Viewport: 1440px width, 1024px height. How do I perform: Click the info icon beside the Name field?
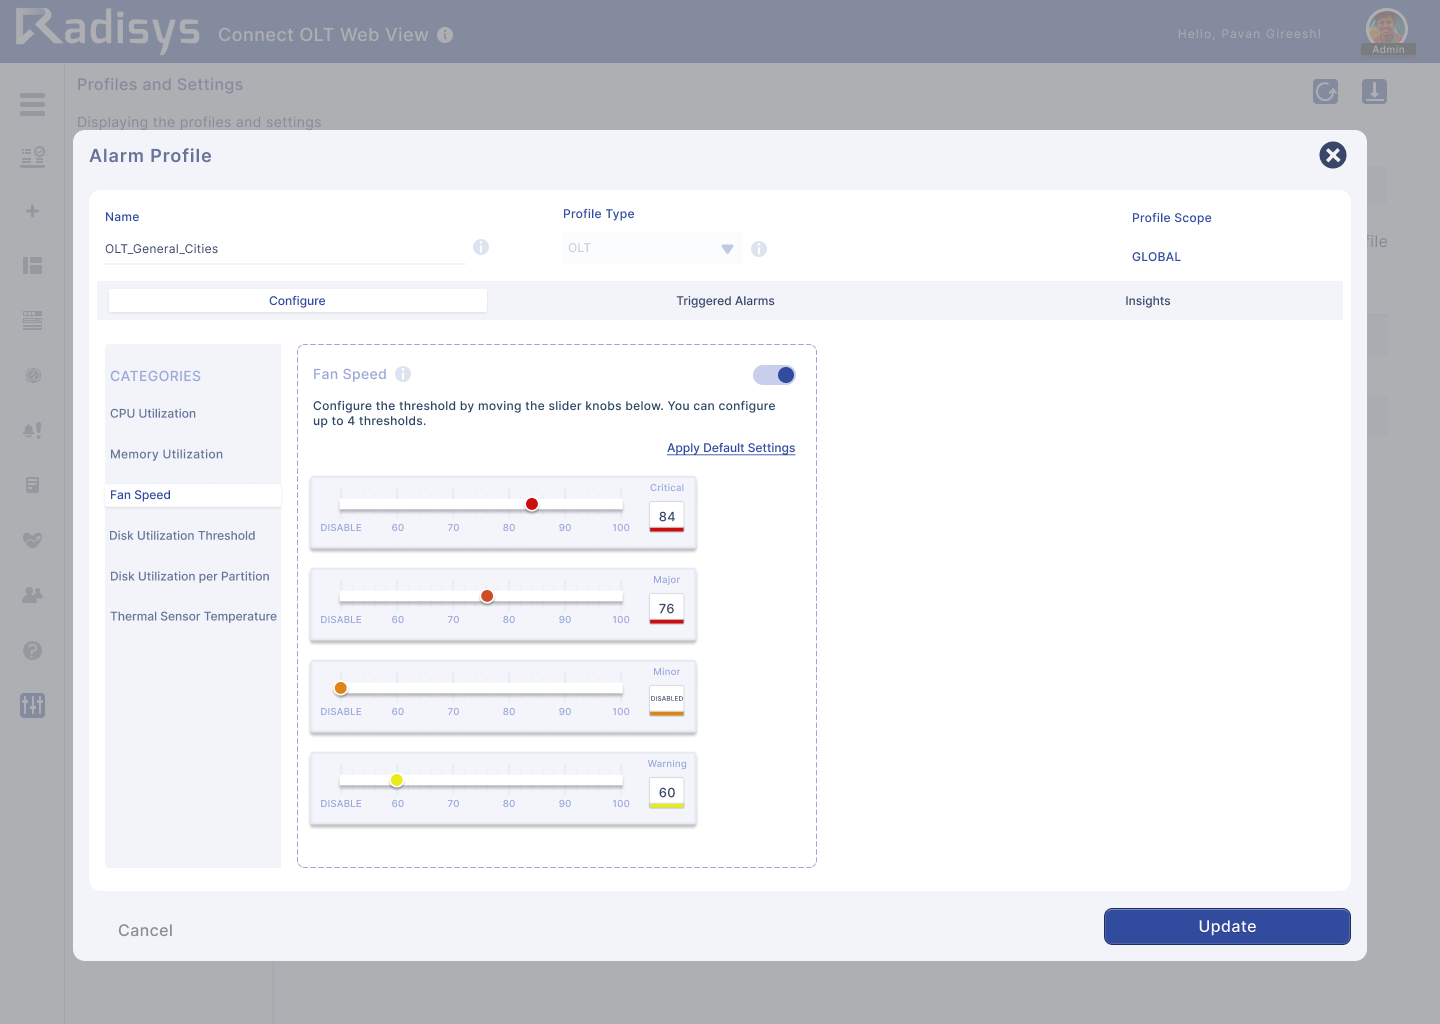(x=481, y=246)
